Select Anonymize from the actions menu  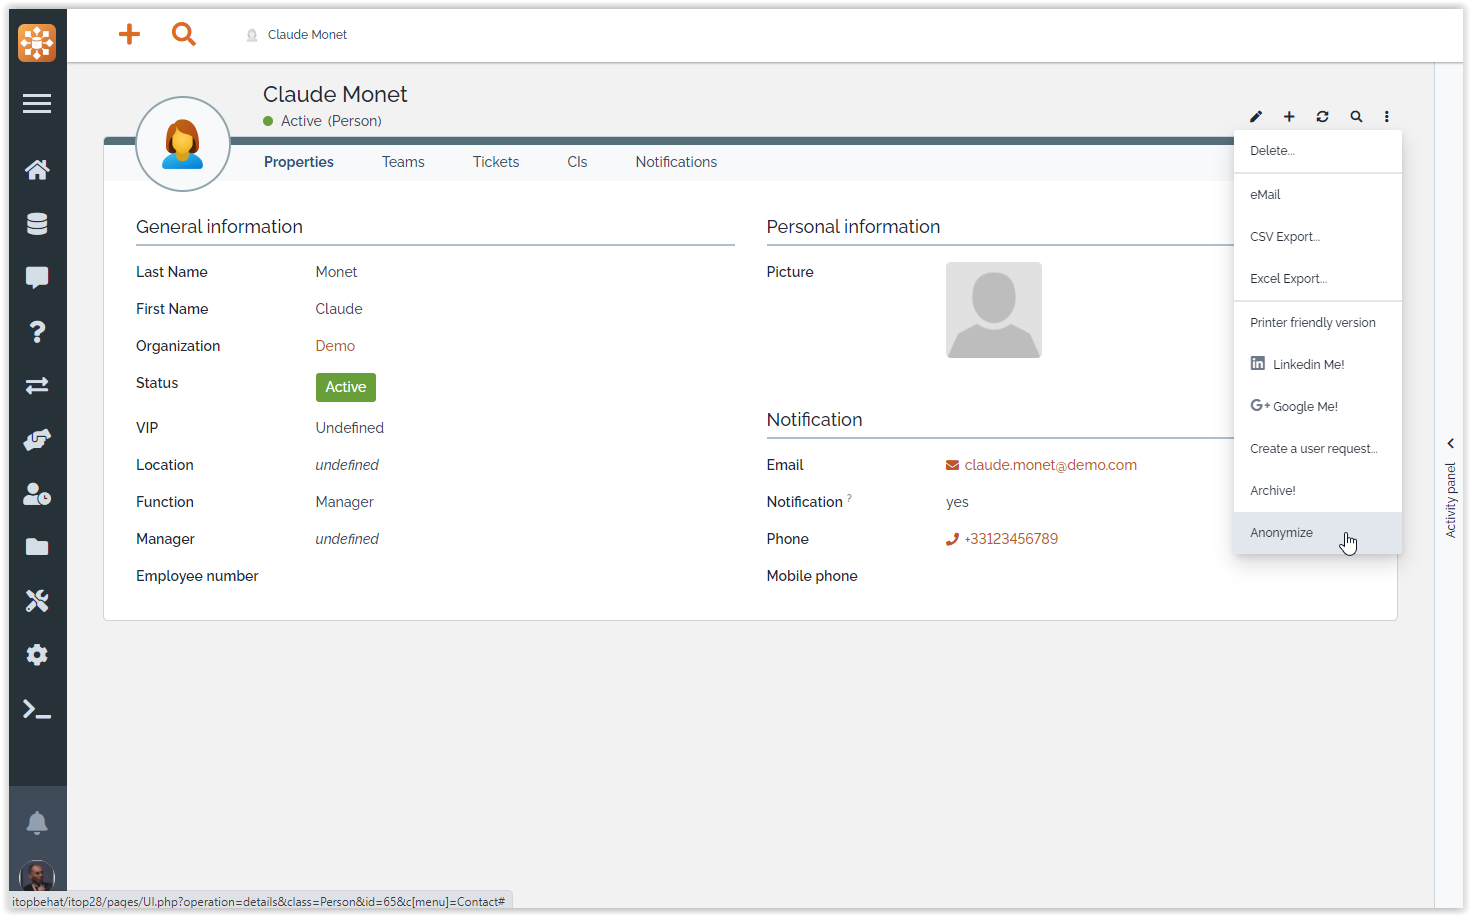(x=1281, y=532)
